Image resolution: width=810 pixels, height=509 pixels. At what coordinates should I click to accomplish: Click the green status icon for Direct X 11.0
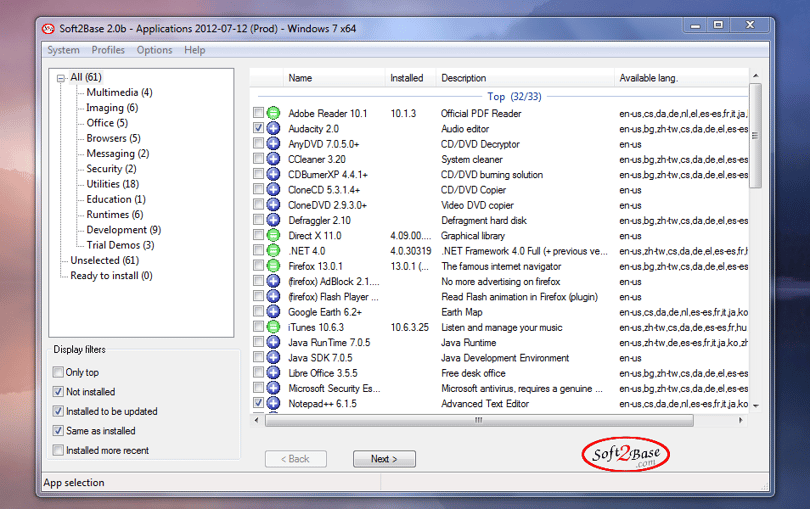coord(273,235)
